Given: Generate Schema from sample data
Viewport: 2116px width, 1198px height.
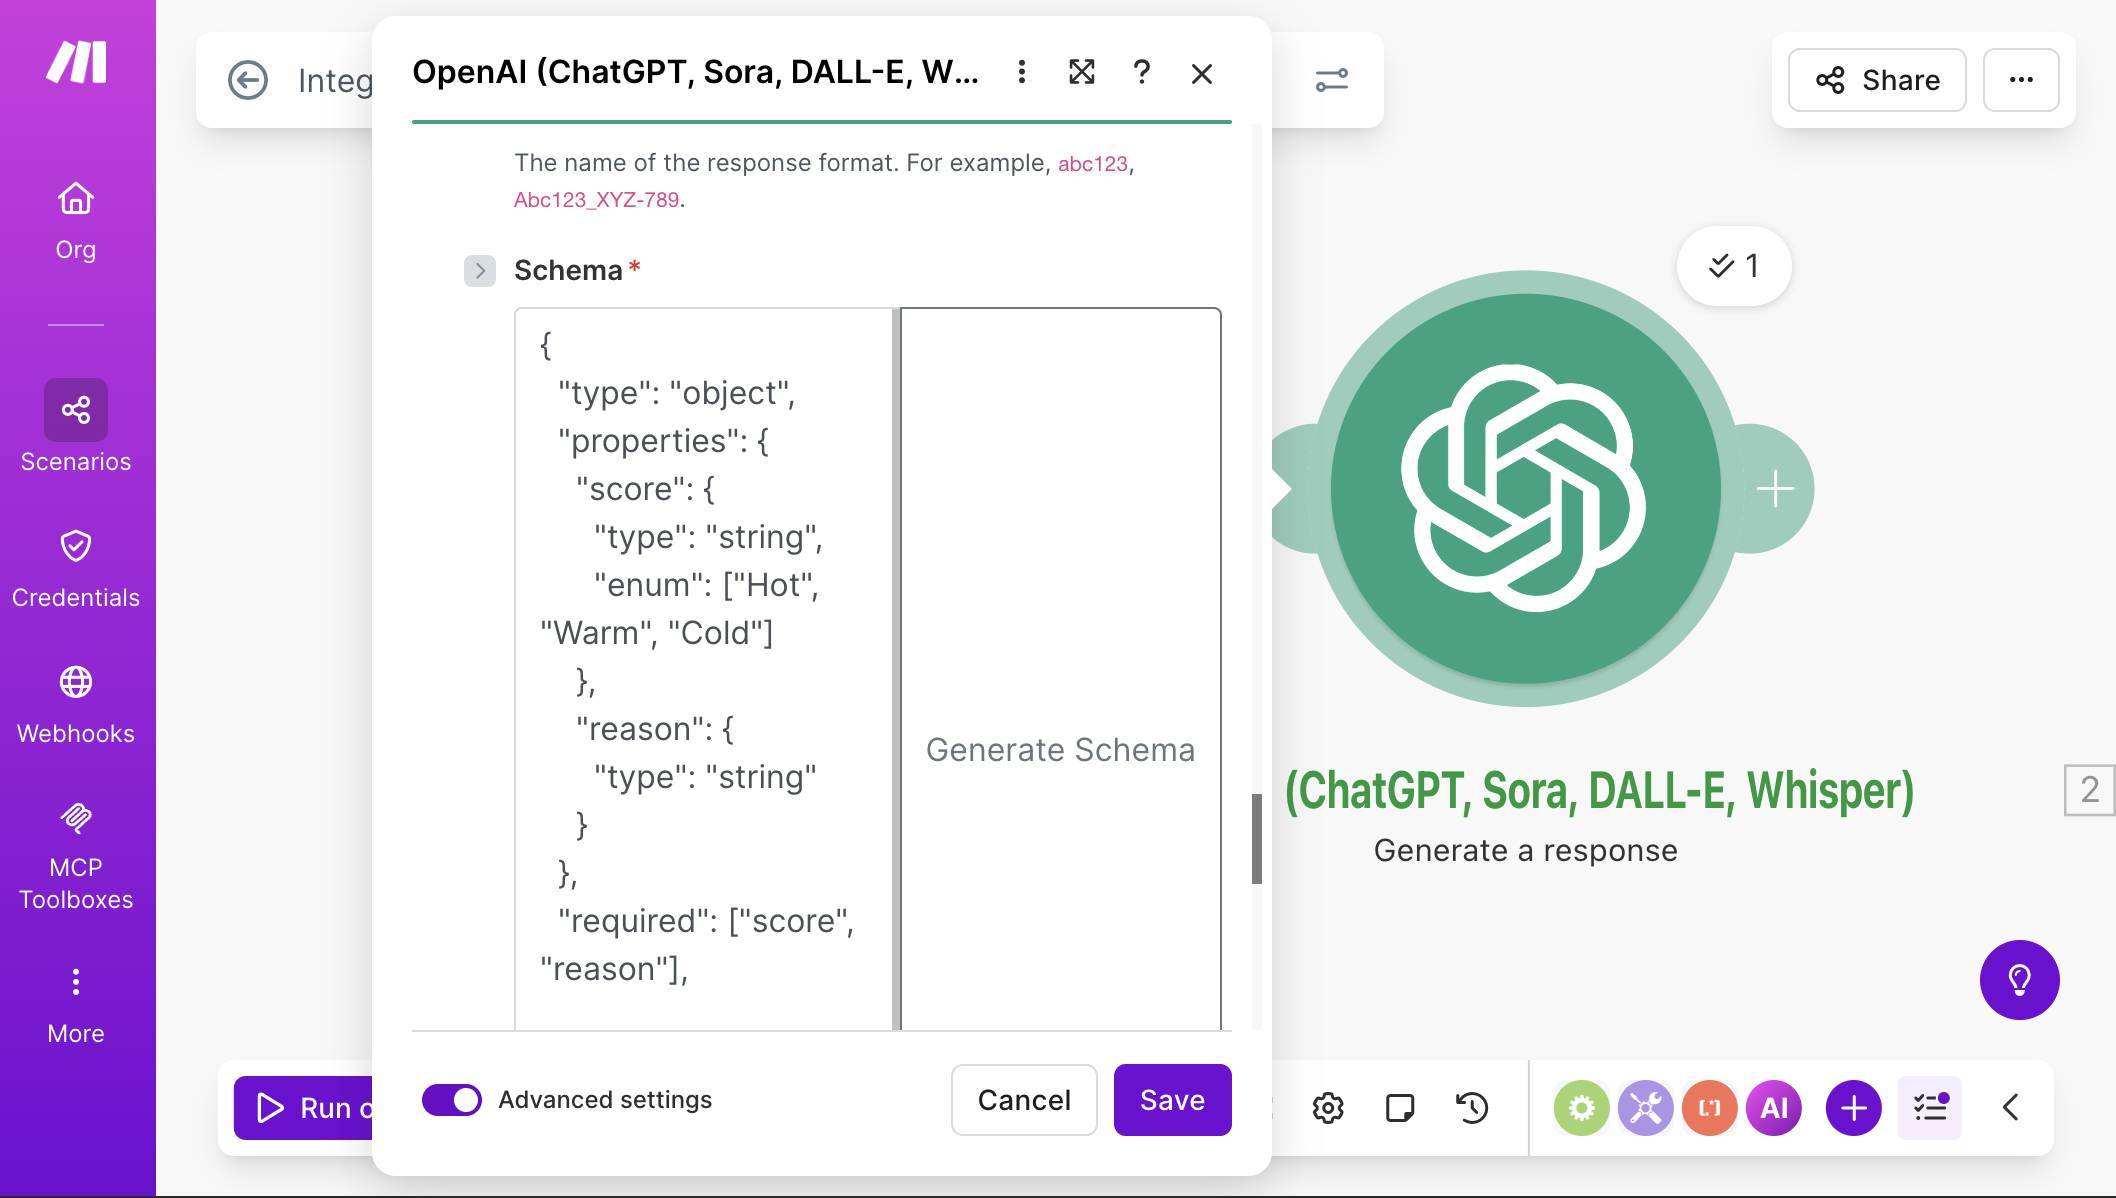Looking at the screenshot, I should pyautogui.click(x=1060, y=749).
